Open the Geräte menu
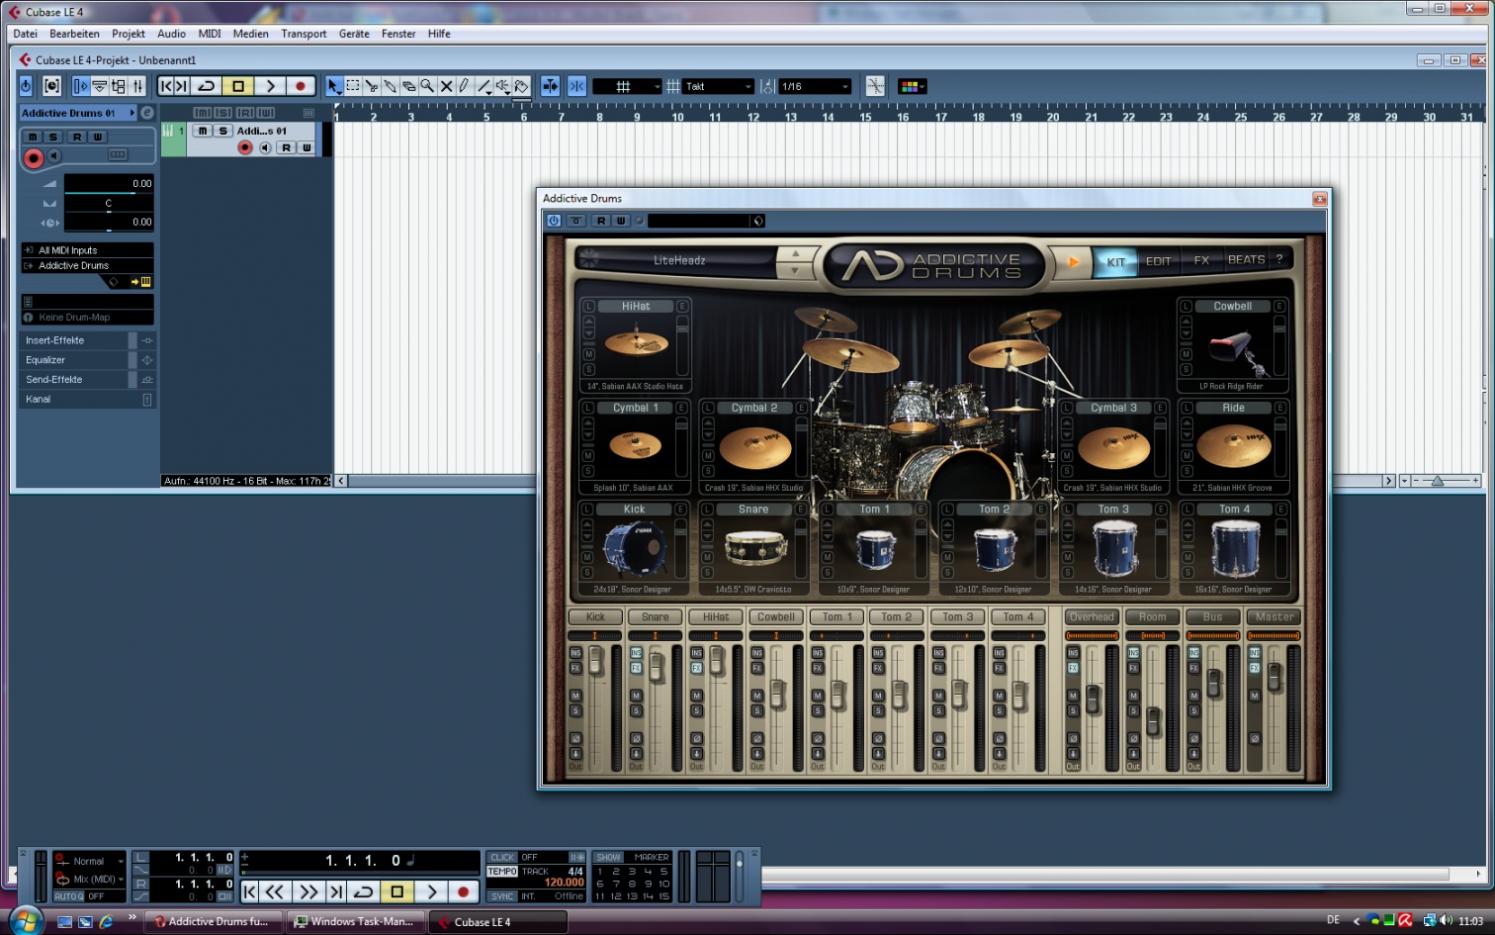This screenshot has height=935, width=1495. click(x=354, y=33)
